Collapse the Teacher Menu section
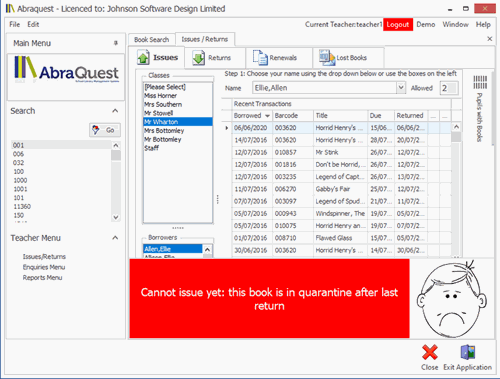This screenshot has height=379, width=500. coord(115,238)
